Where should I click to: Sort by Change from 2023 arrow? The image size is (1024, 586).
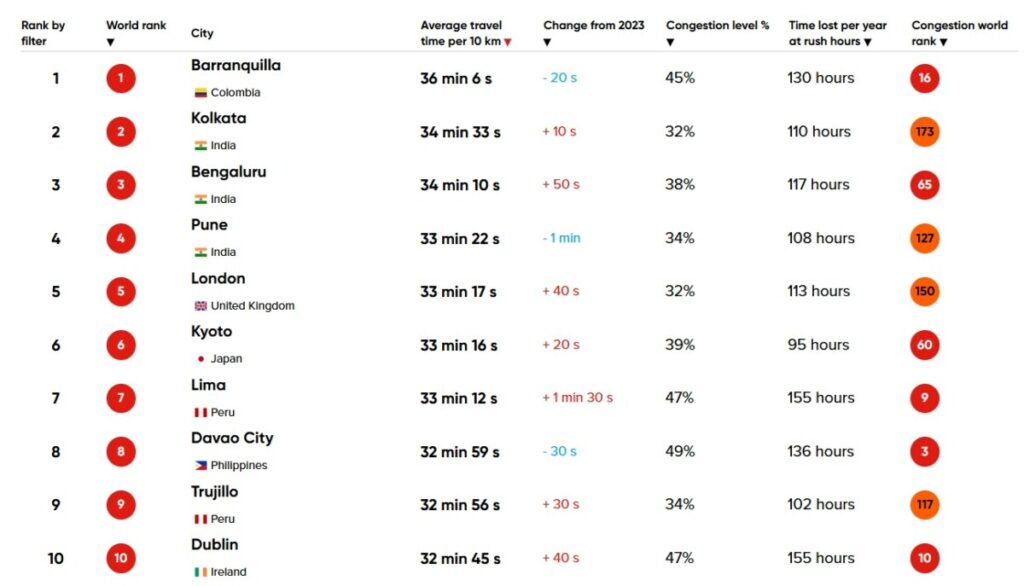[547, 42]
